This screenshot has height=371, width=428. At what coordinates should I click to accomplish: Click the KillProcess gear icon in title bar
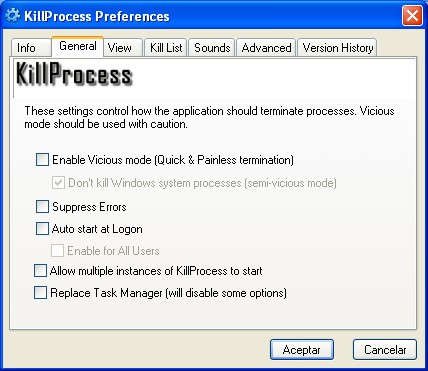click(x=13, y=15)
